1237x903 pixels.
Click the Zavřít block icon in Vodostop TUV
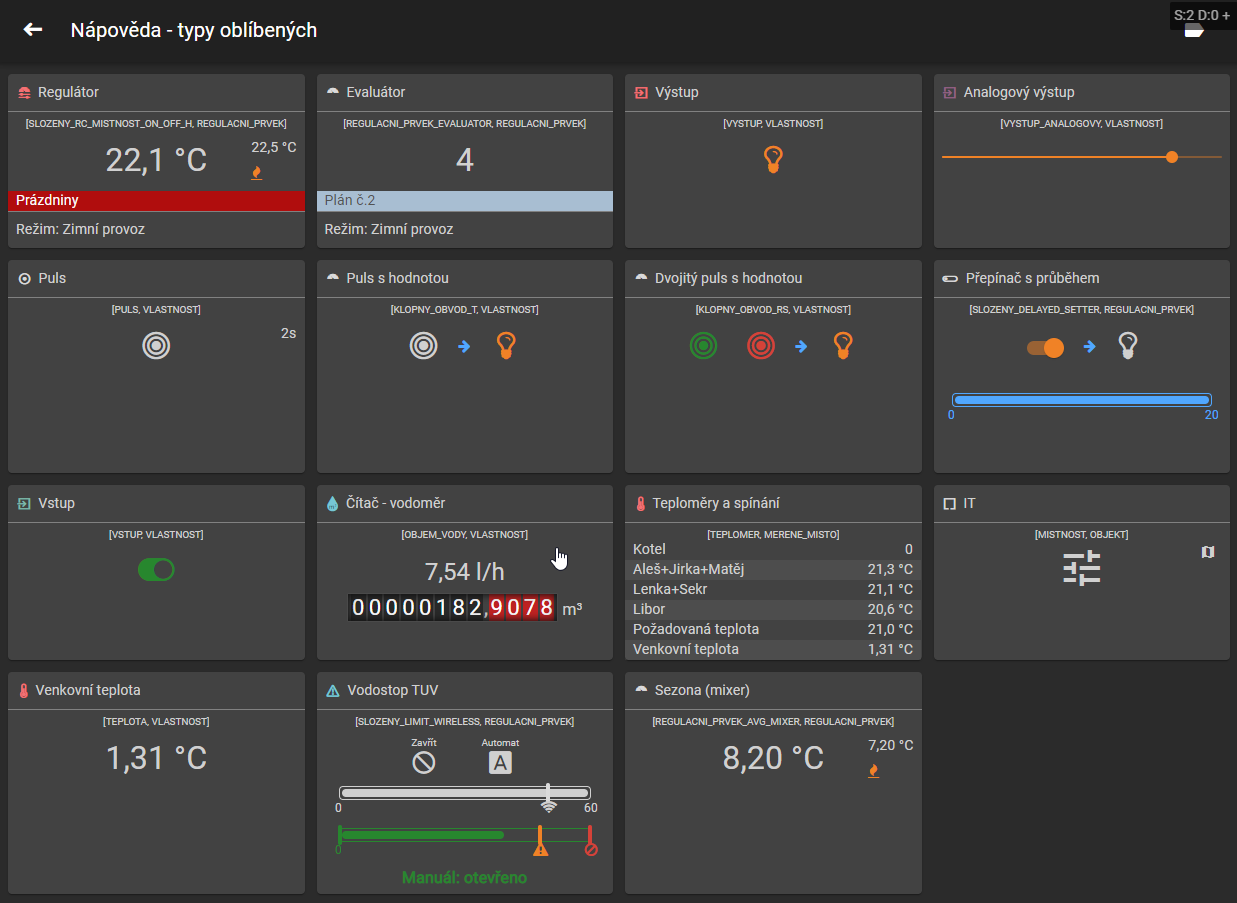424,763
